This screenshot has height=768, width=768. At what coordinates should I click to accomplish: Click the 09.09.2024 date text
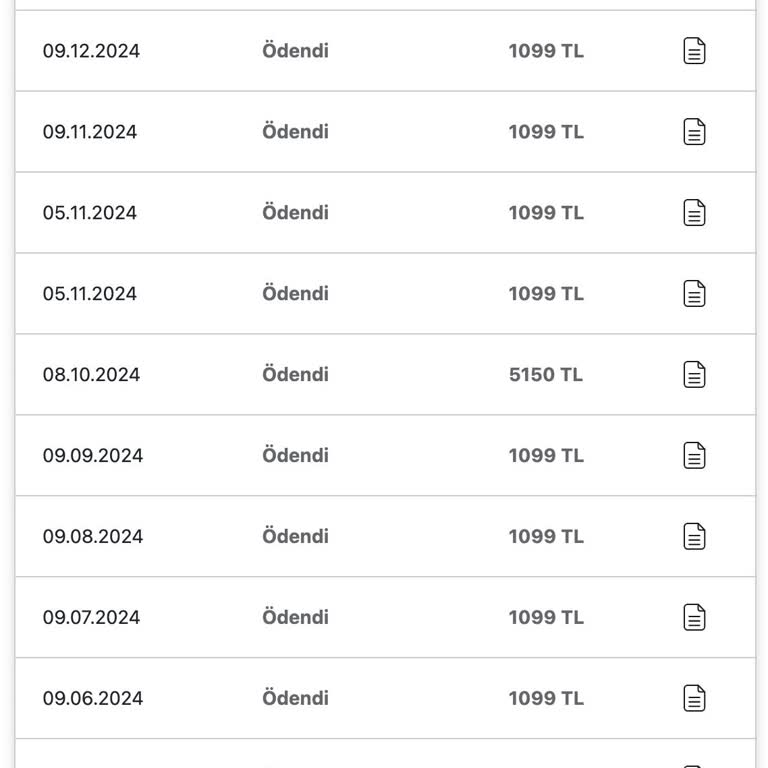pyautogui.click(x=93, y=456)
